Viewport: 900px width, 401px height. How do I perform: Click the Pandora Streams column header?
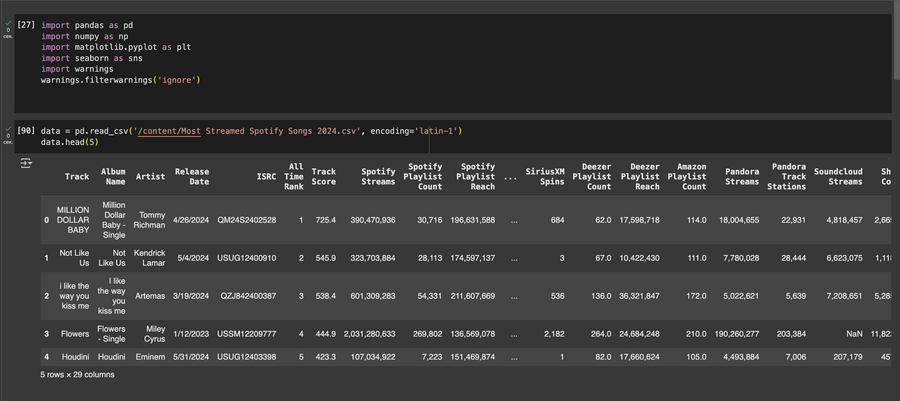point(742,177)
